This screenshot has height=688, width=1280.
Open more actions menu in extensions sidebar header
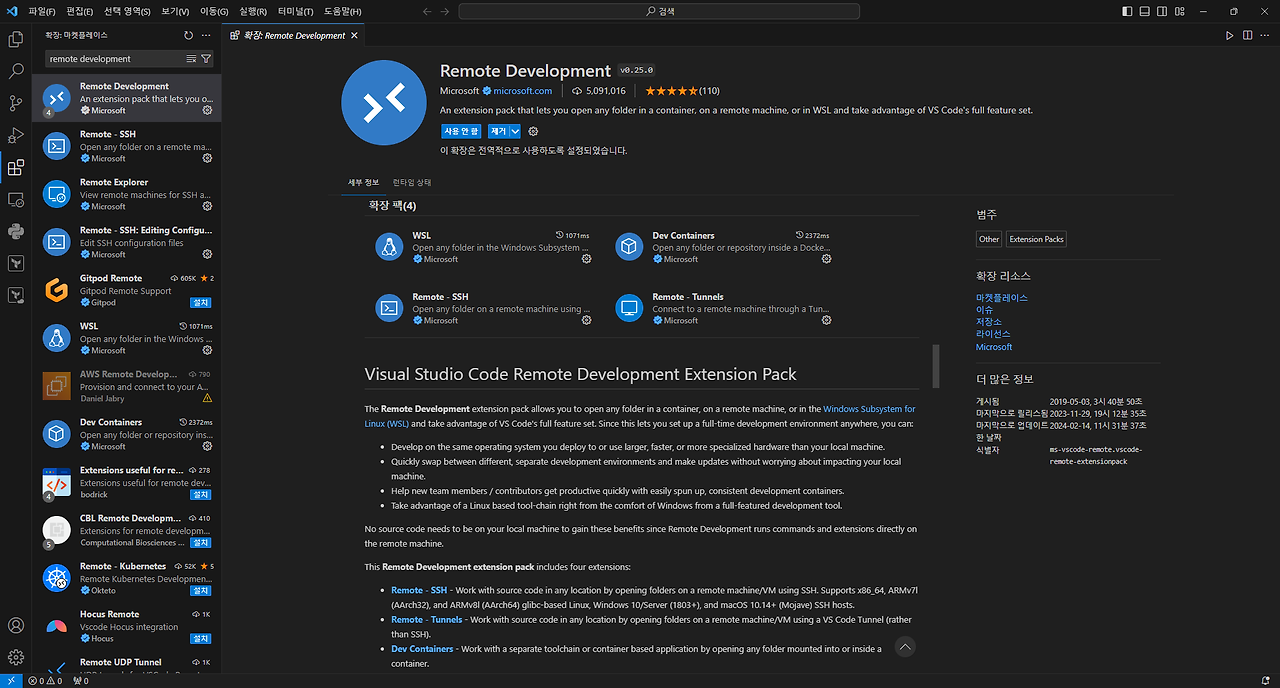[207, 35]
